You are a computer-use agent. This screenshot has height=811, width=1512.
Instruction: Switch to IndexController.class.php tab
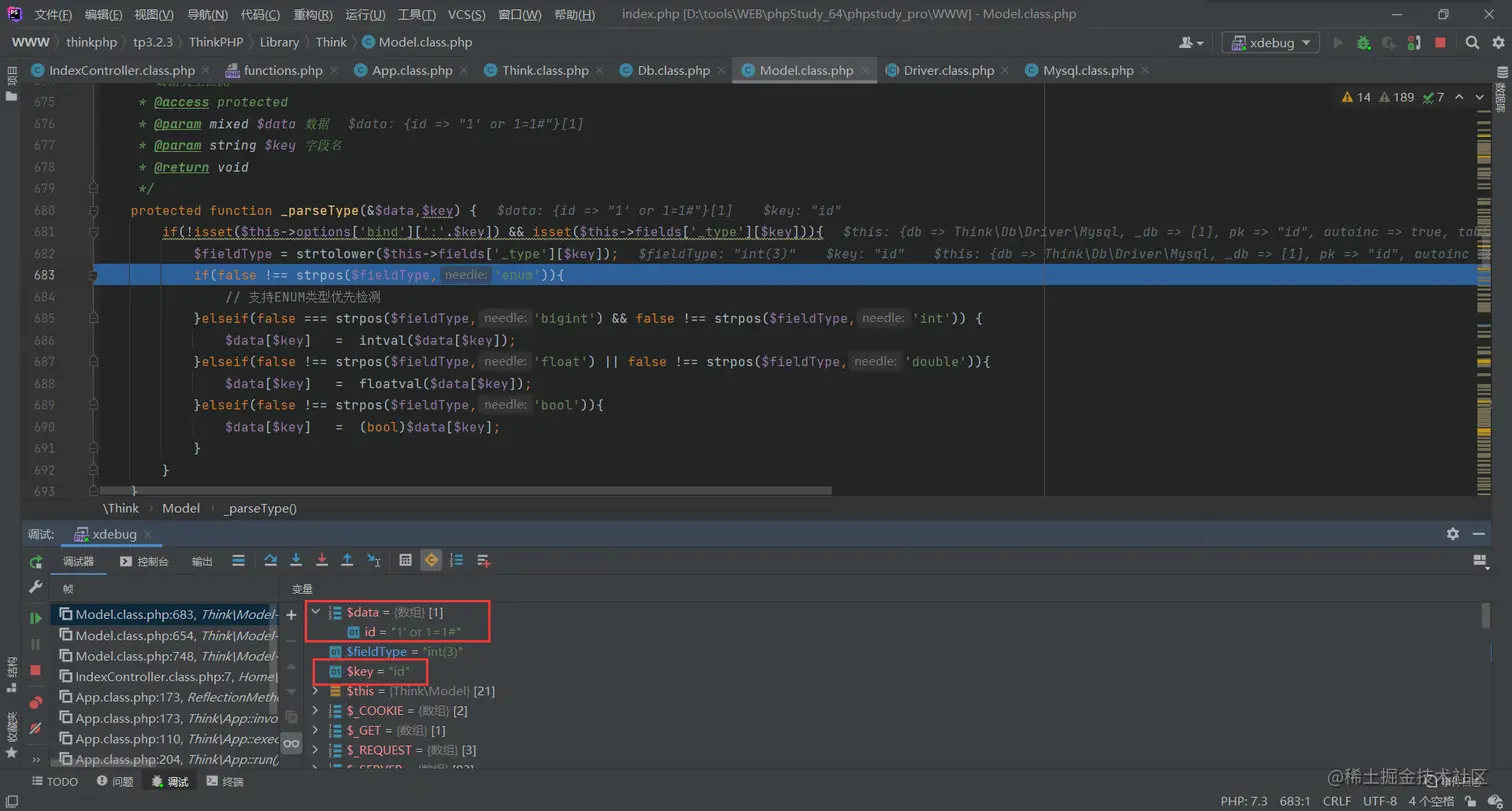click(x=122, y=71)
